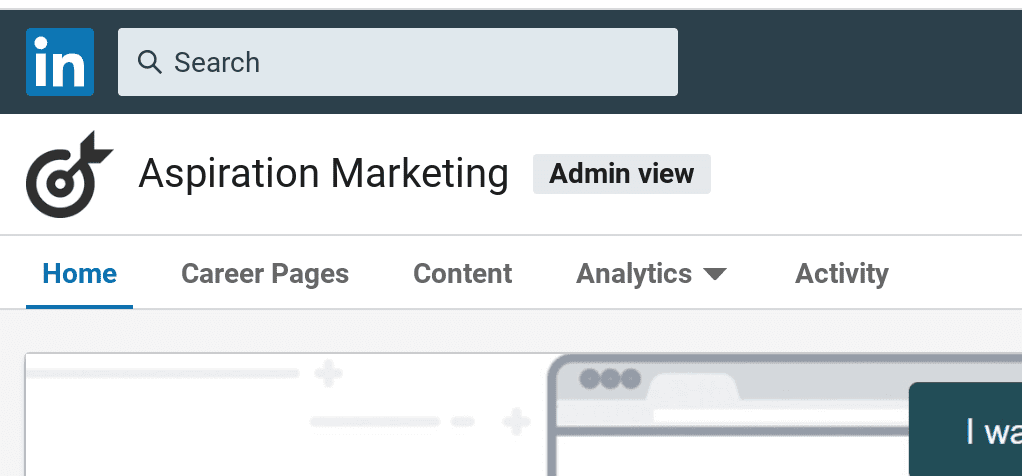Switch to the Home tab

point(80,274)
